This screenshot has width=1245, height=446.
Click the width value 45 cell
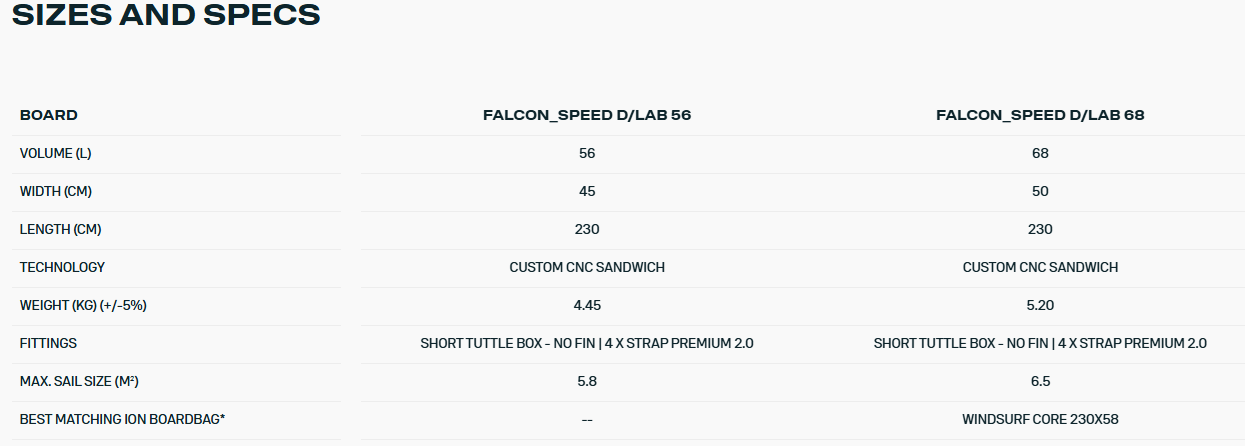(587, 191)
